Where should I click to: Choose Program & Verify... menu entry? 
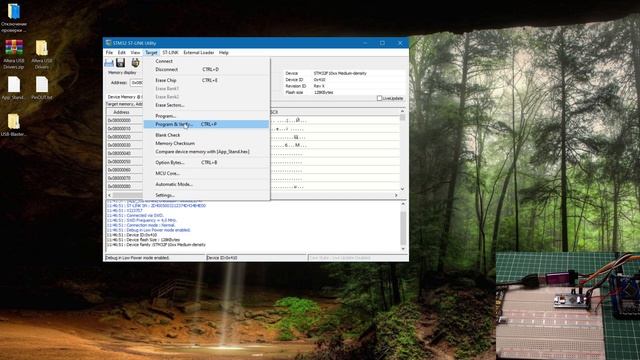pos(206,124)
